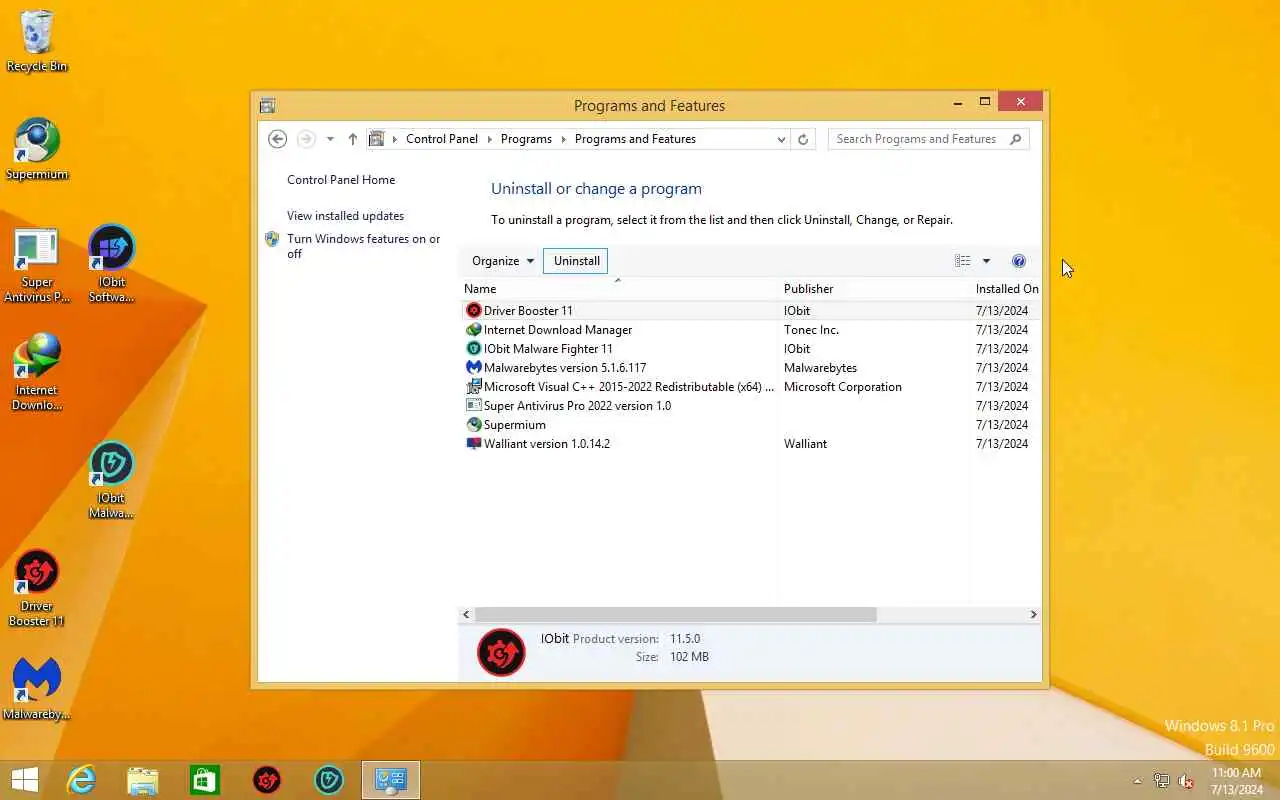1280x800 pixels.
Task: Click the Programs breadcrumb
Action: [526, 139]
